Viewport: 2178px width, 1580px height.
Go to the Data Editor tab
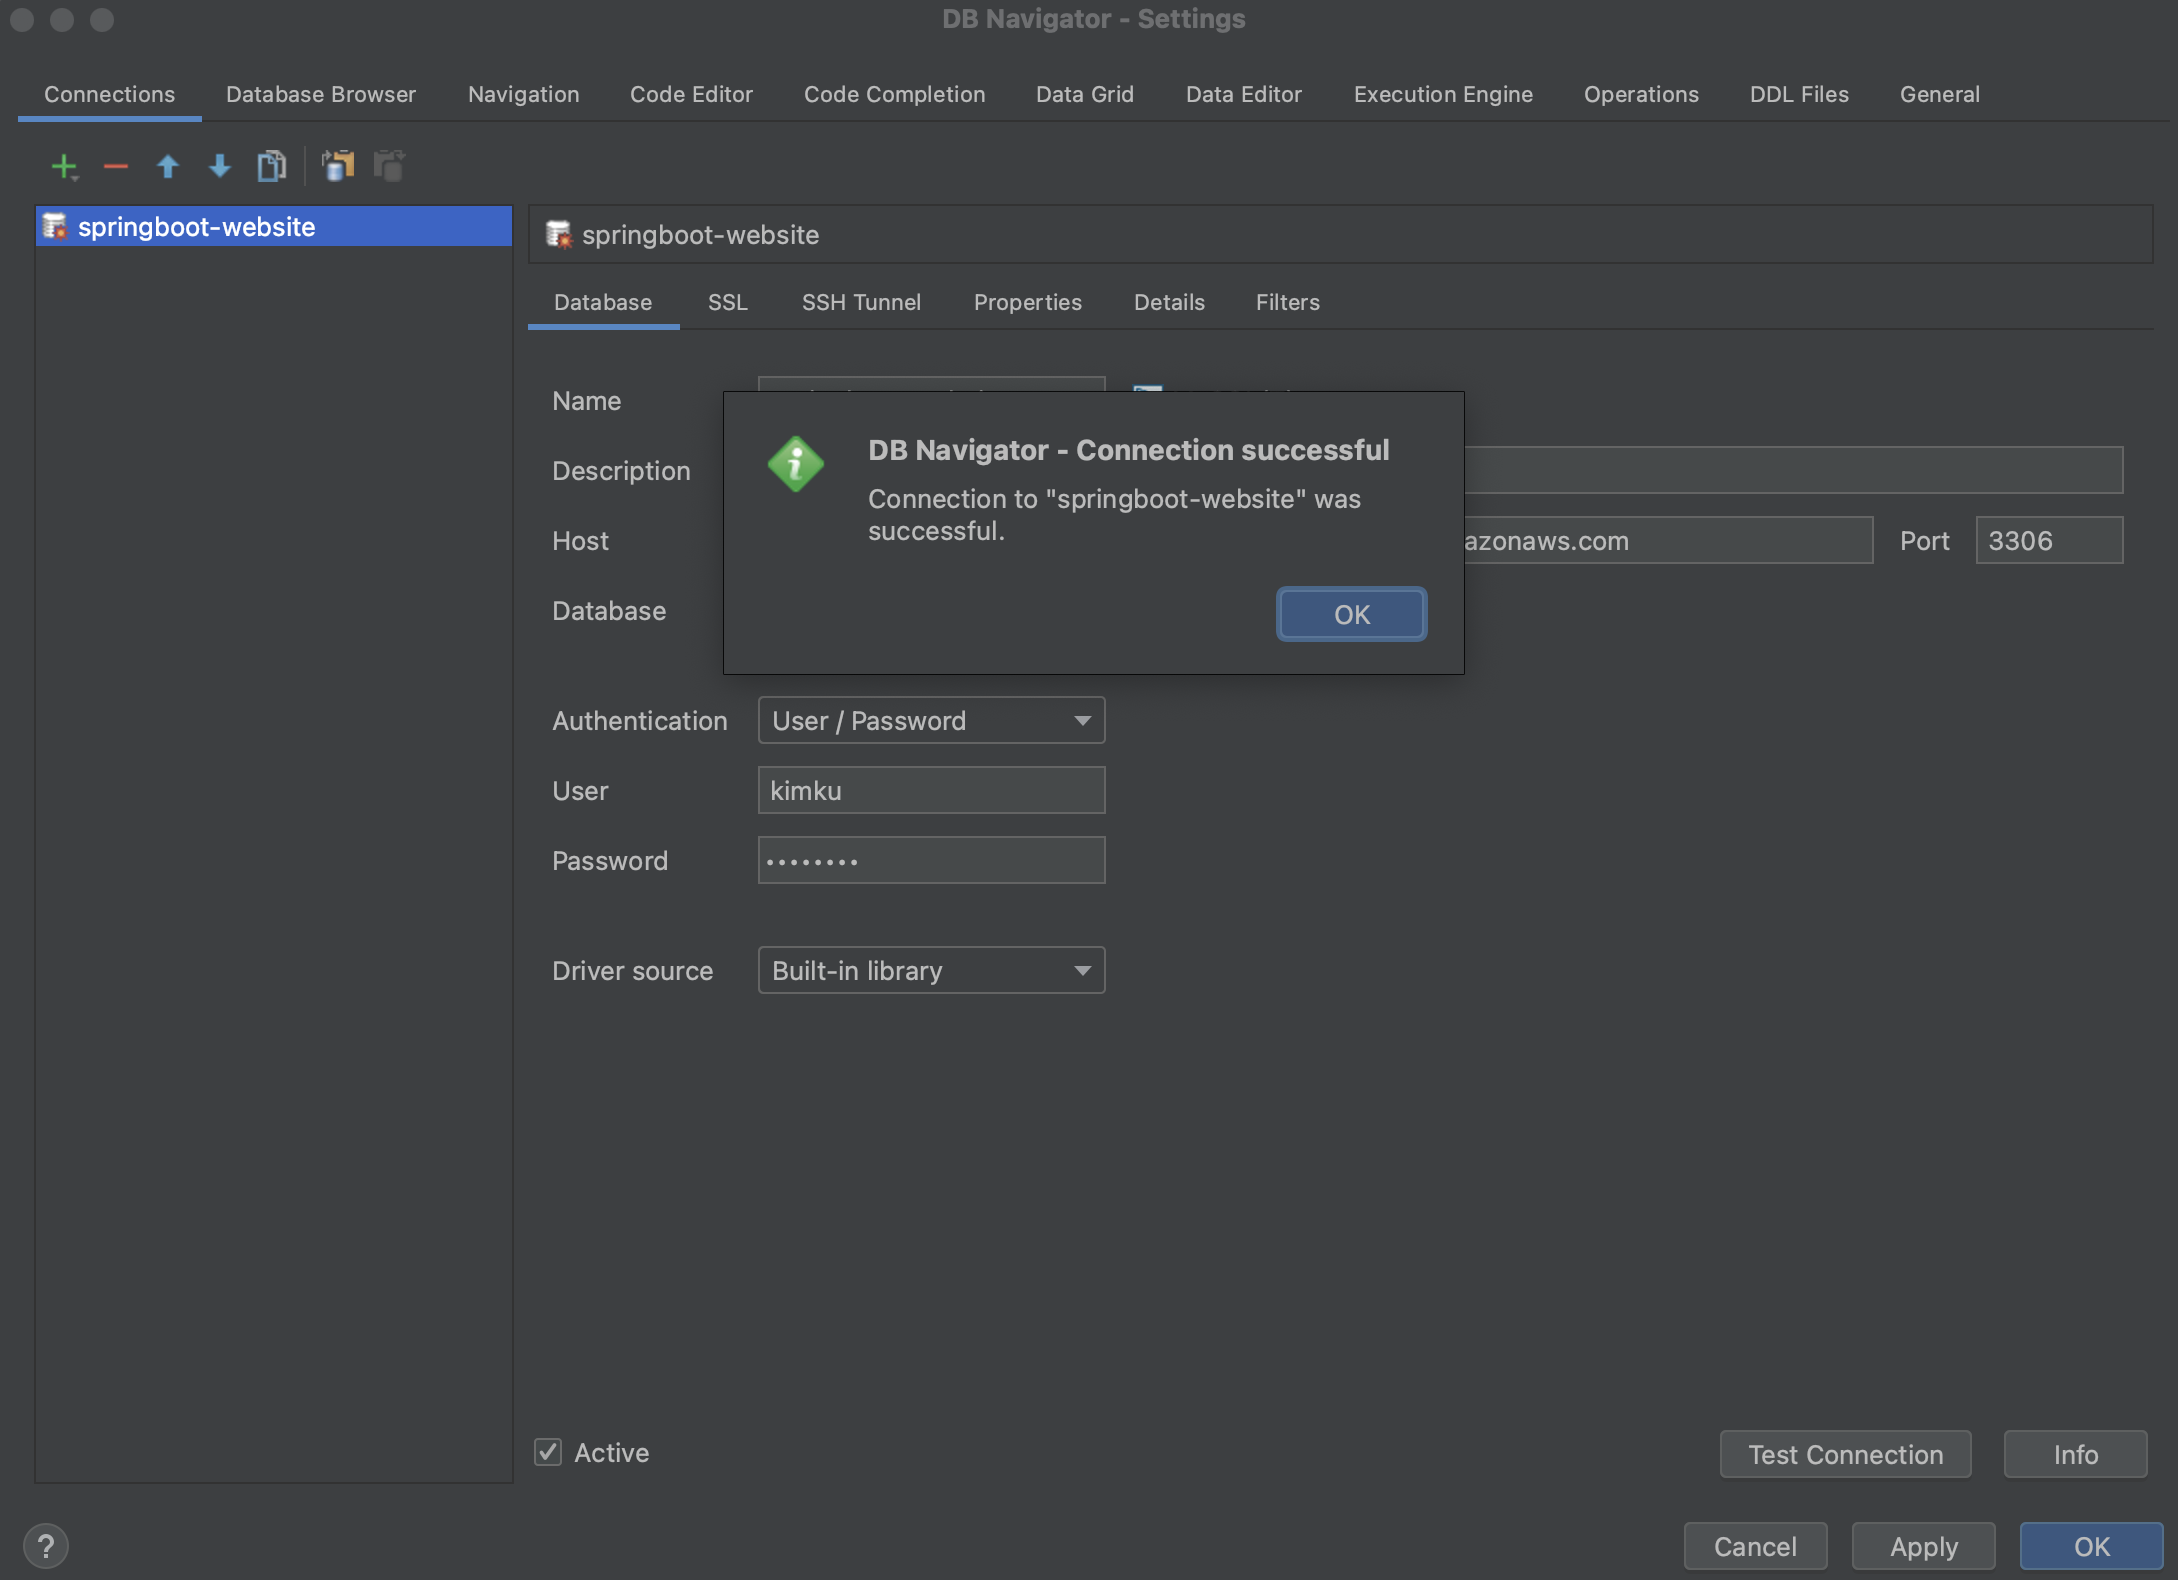pos(1244,94)
